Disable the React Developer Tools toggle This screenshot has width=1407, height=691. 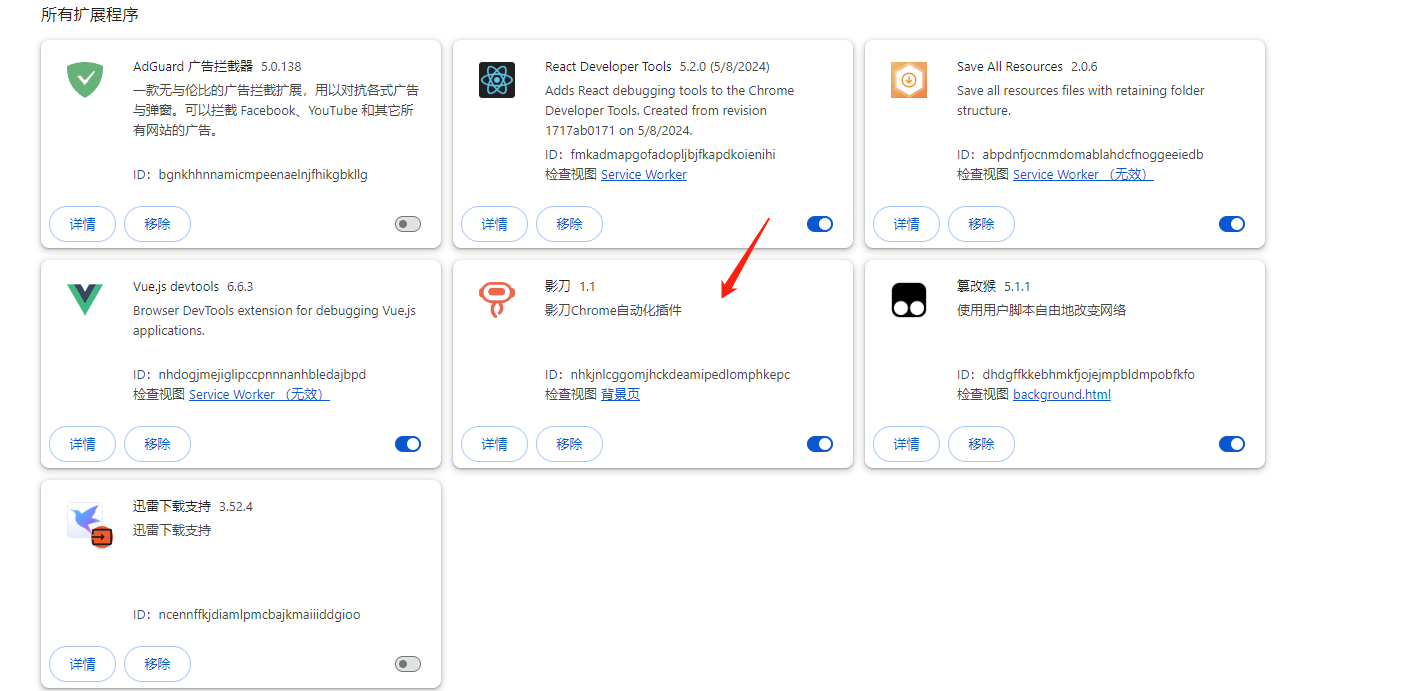click(820, 224)
